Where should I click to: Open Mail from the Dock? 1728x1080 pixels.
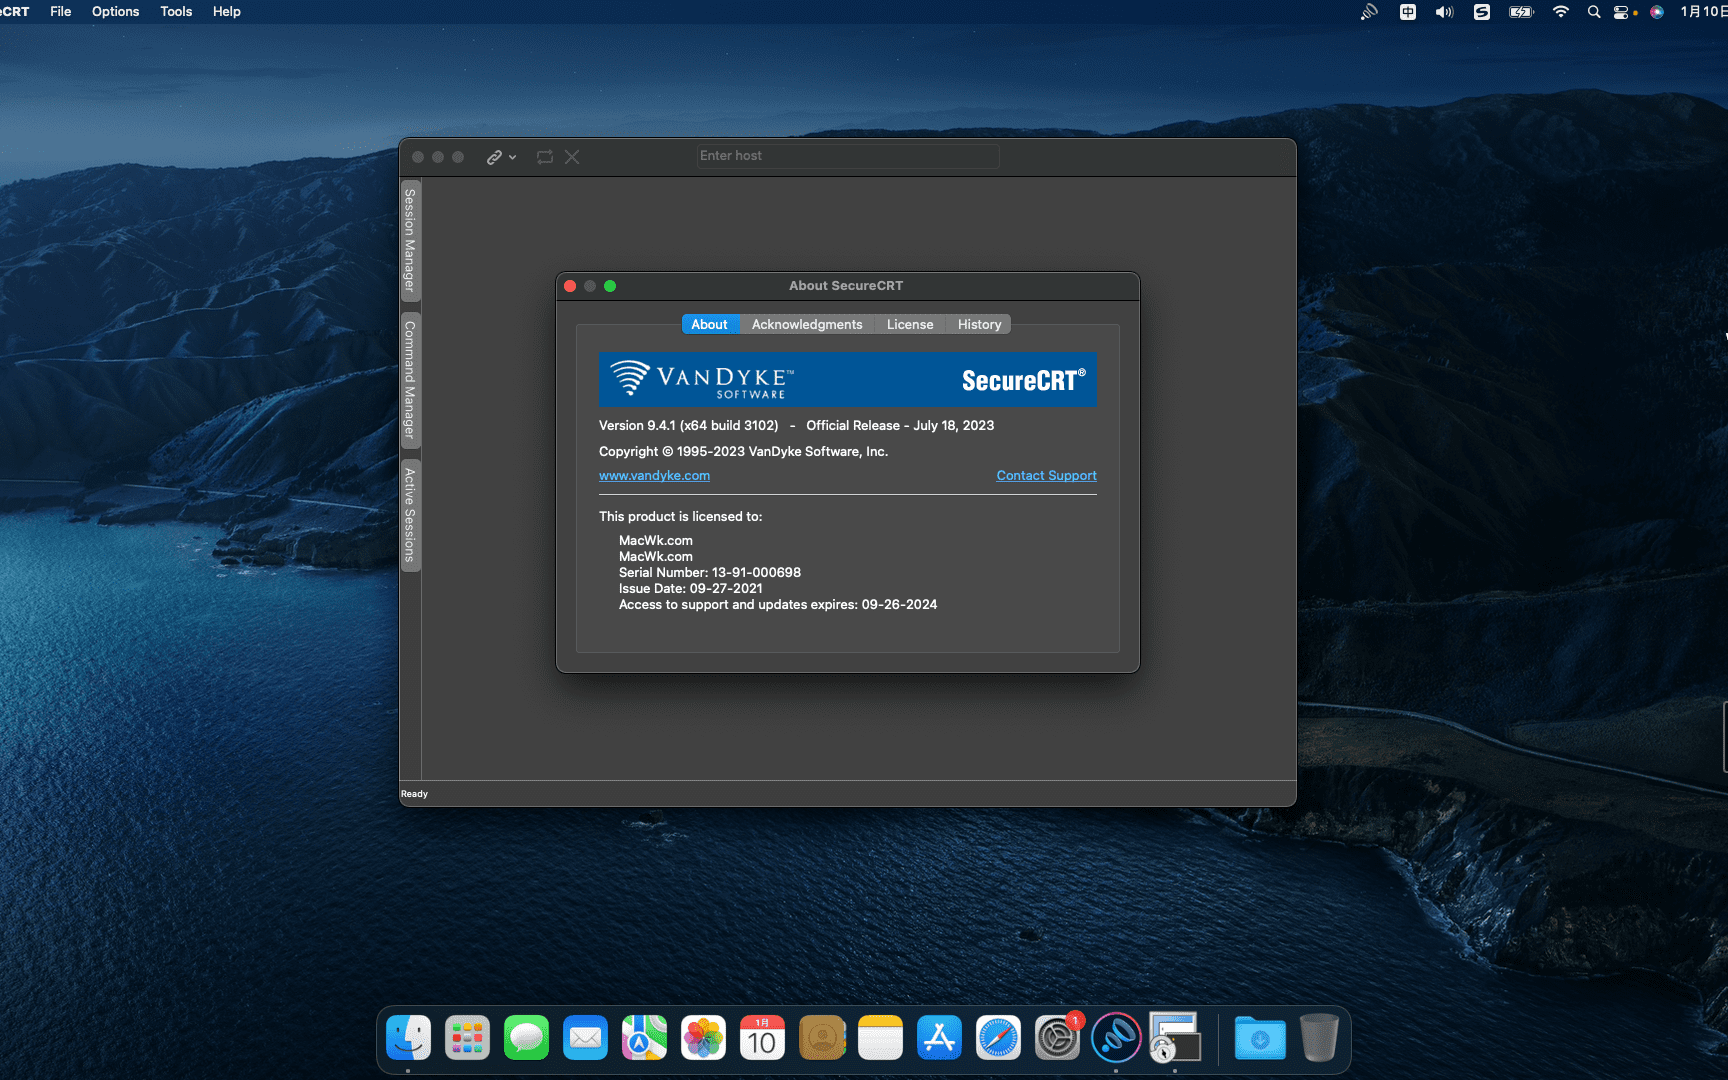tap(585, 1038)
